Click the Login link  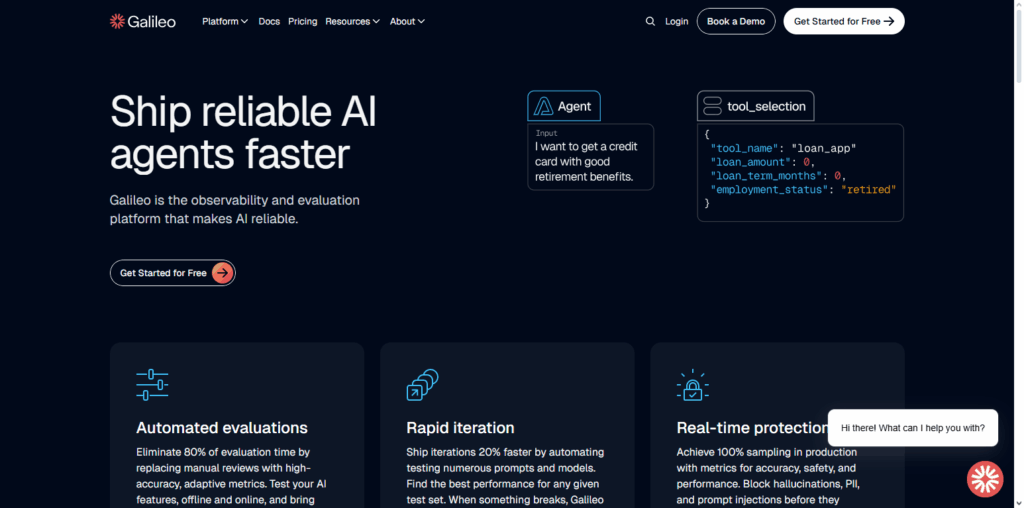click(x=677, y=22)
